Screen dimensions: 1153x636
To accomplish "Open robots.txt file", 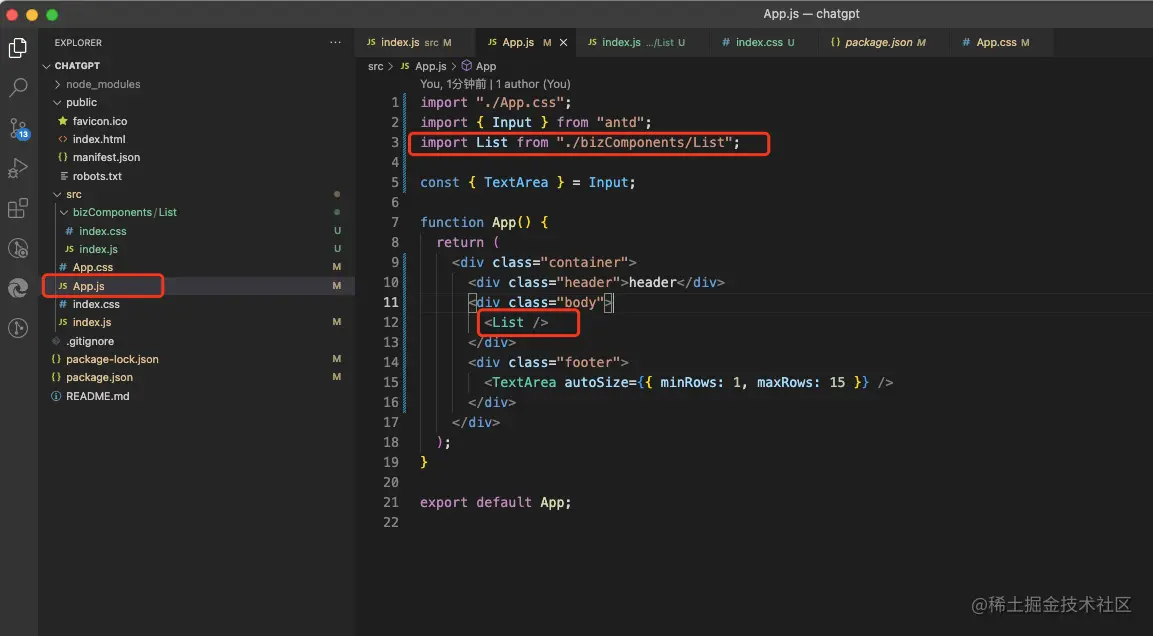I will (x=97, y=176).
